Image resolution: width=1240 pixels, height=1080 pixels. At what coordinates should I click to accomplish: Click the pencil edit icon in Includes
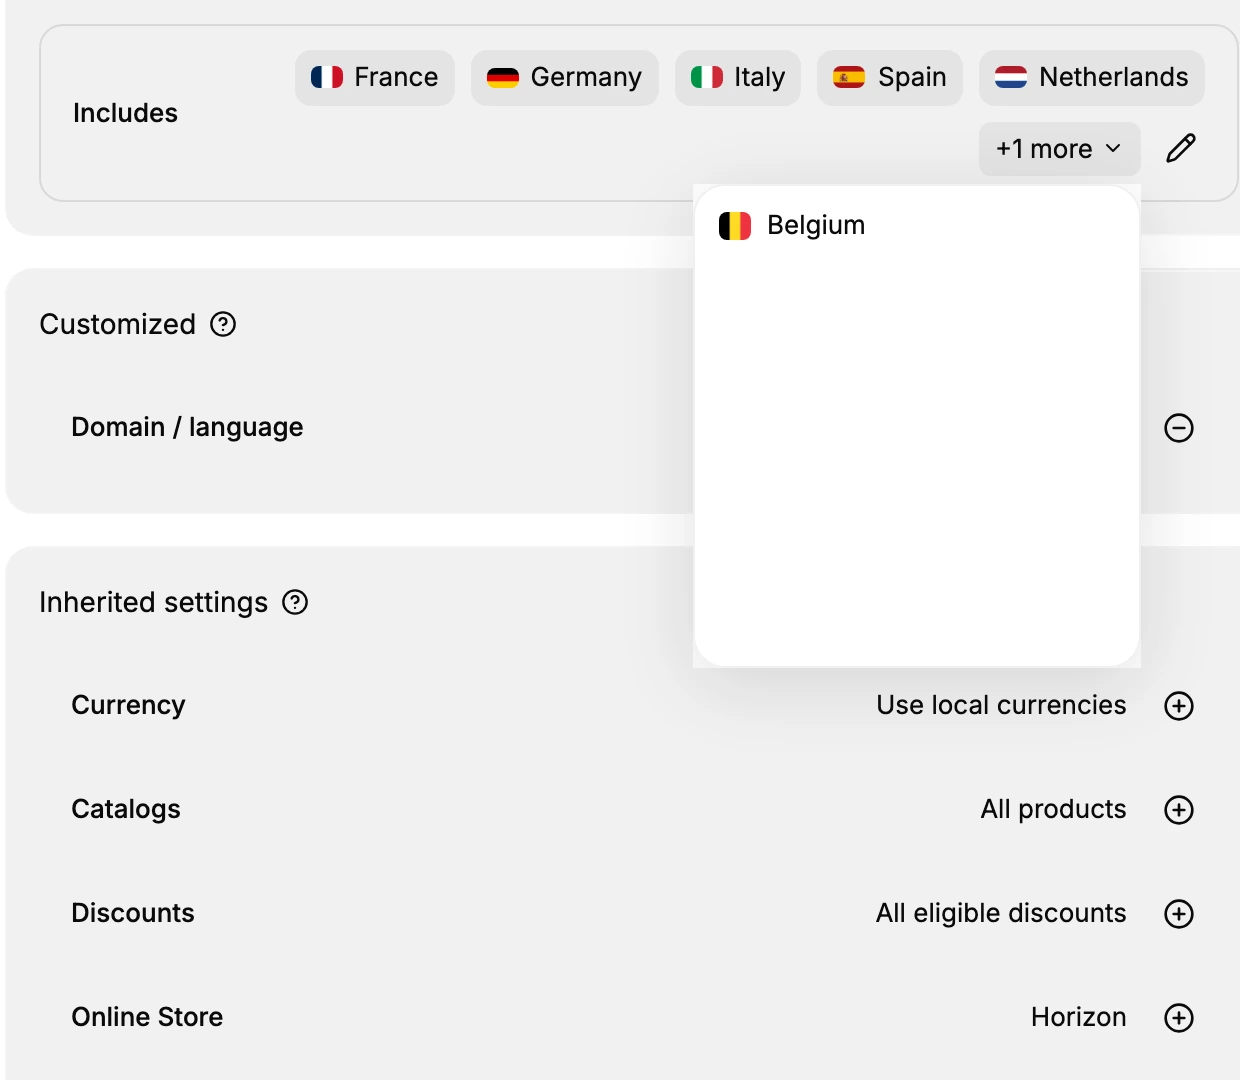1181,148
